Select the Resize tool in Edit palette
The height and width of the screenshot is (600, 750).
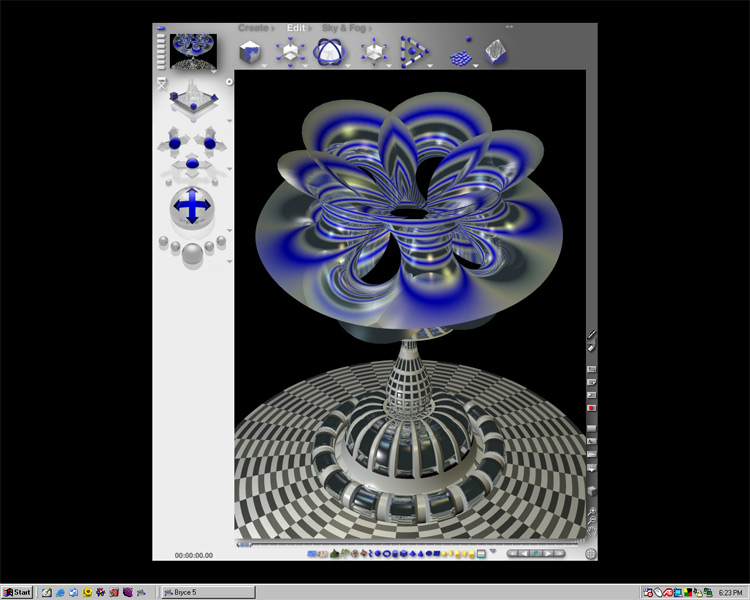pyautogui.click(x=291, y=52)
